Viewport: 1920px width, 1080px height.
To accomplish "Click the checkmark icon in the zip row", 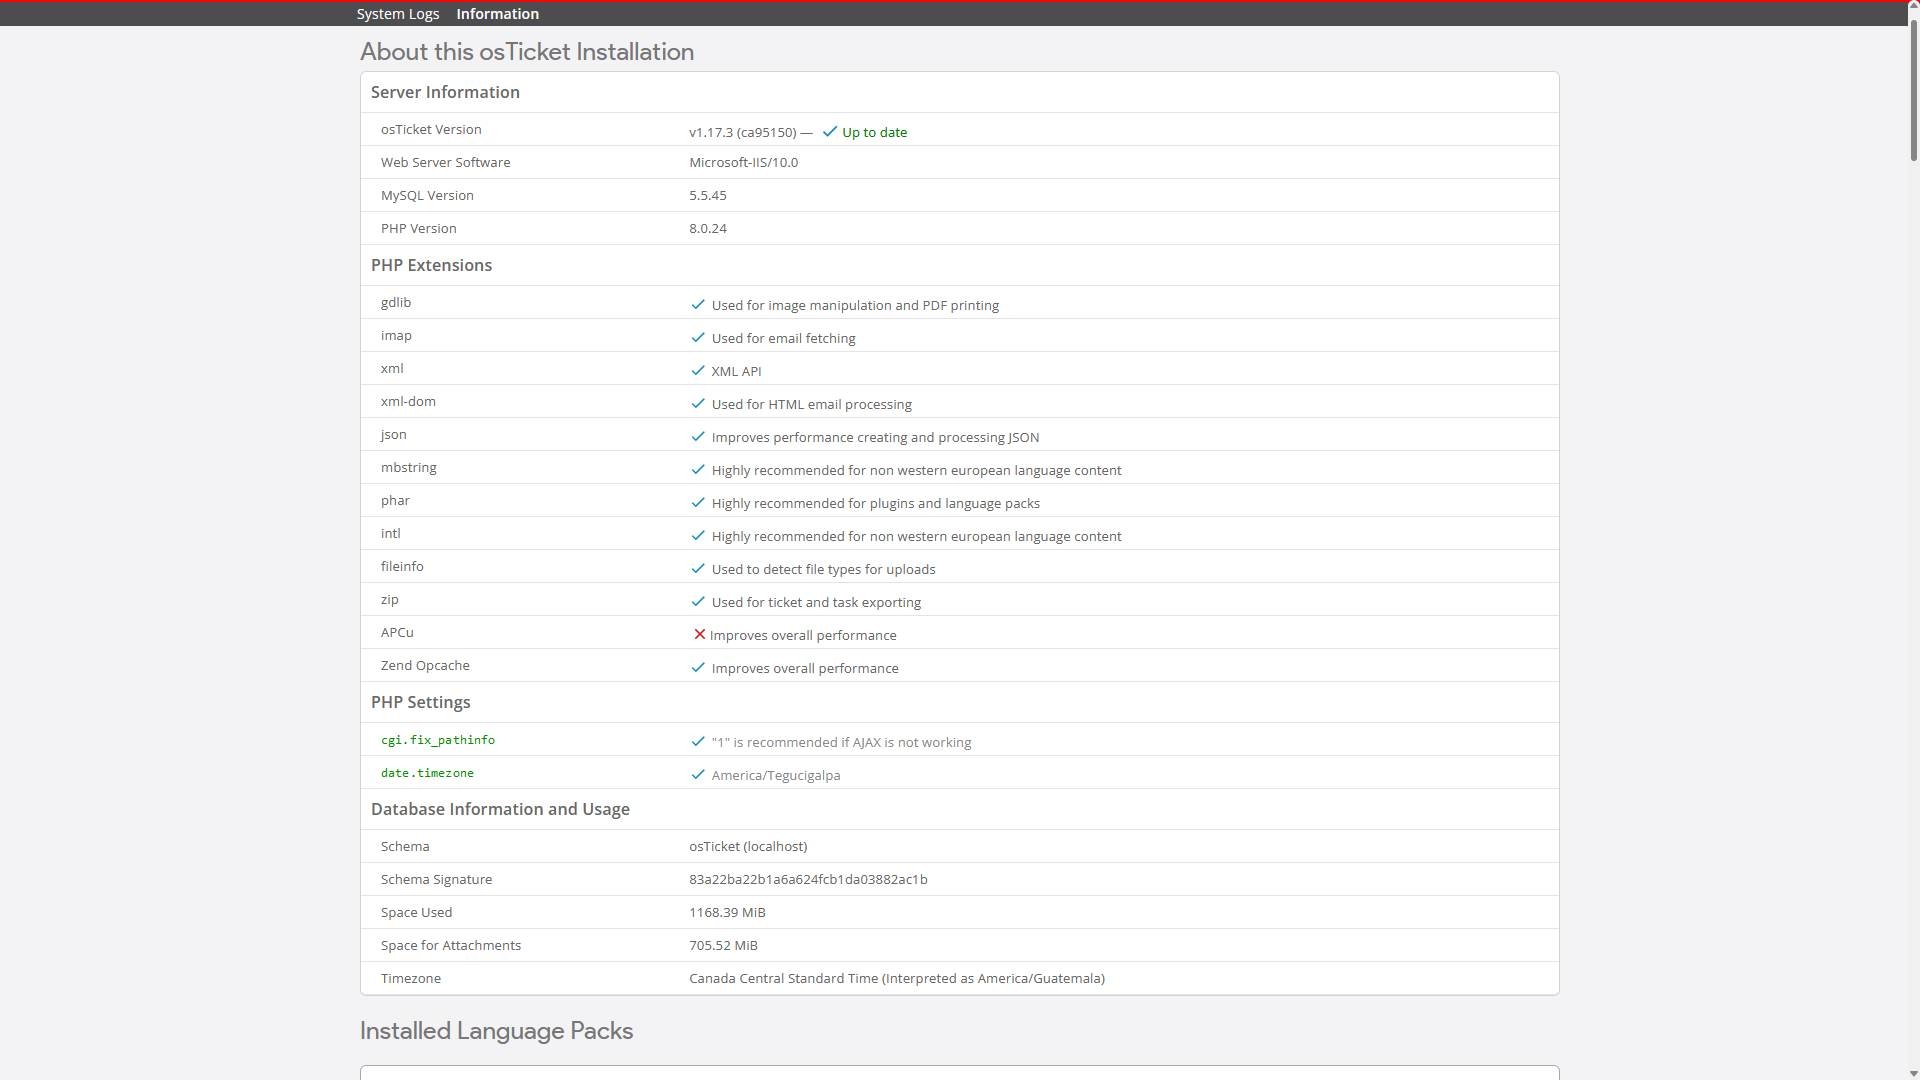I will pos(698,602).
